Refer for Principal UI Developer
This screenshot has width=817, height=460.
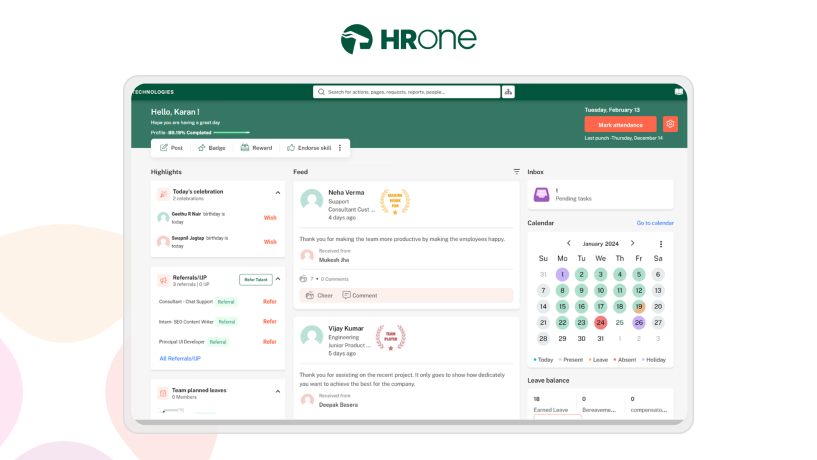pyautogui.click(x=269, y=342)
